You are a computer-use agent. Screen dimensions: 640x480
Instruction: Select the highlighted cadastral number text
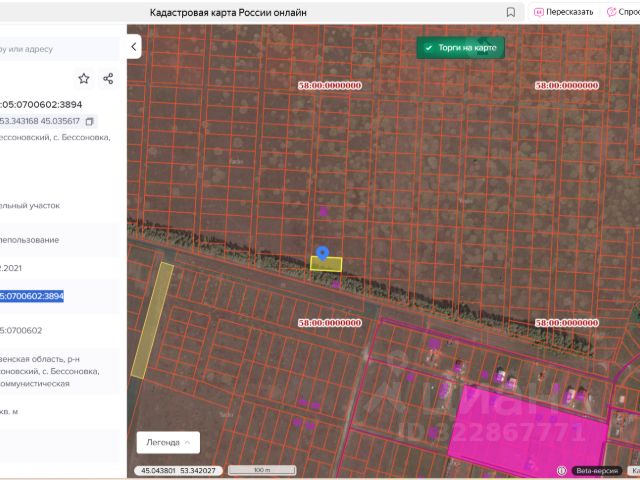click(x=32, y=296)
